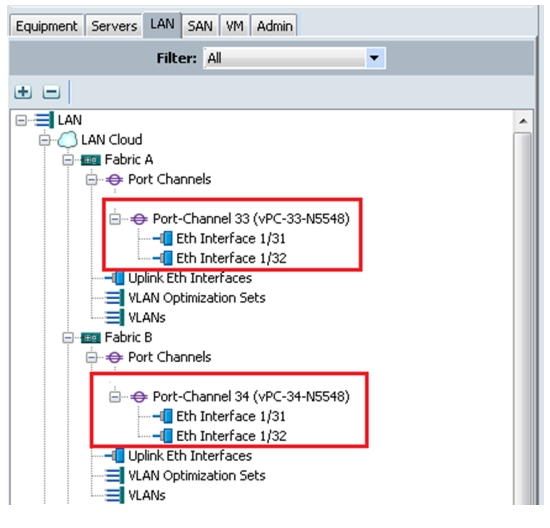The image size is (550, 528).
Task: Click the scrollbar up arrow
Action: click(x=523, y=121)
